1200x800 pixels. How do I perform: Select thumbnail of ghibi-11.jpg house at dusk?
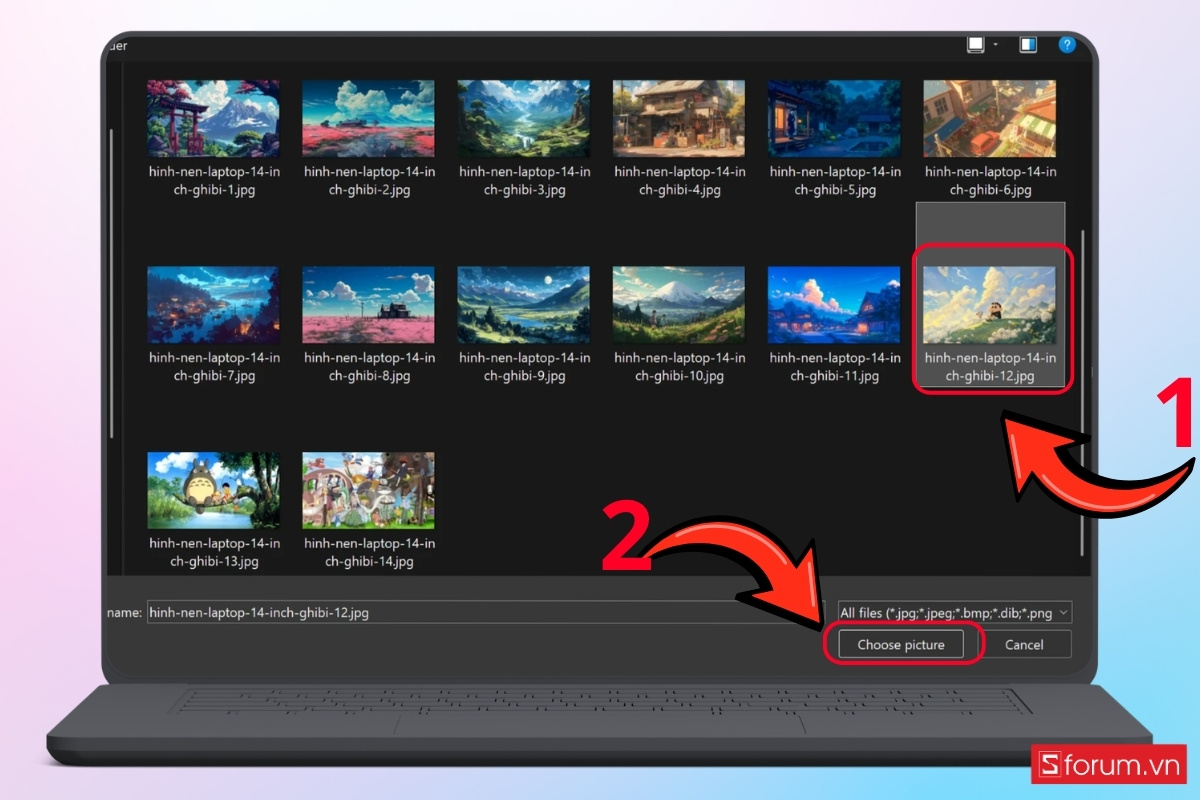coord(834,304)
